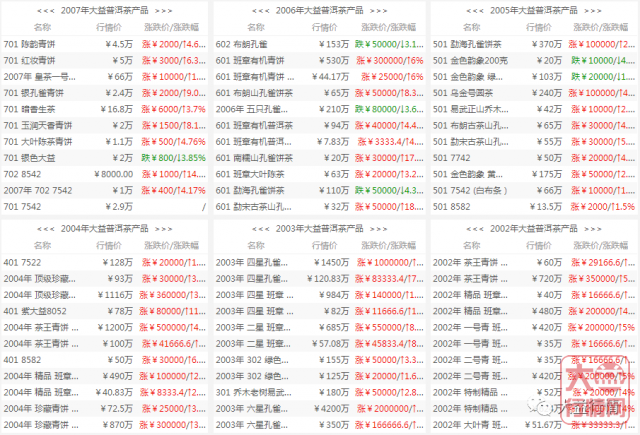This screenshot has height=435, width=640.
Task: Click the >>> link after 2005年大益普洱茶产品
Action: click(x=593, y=11)
